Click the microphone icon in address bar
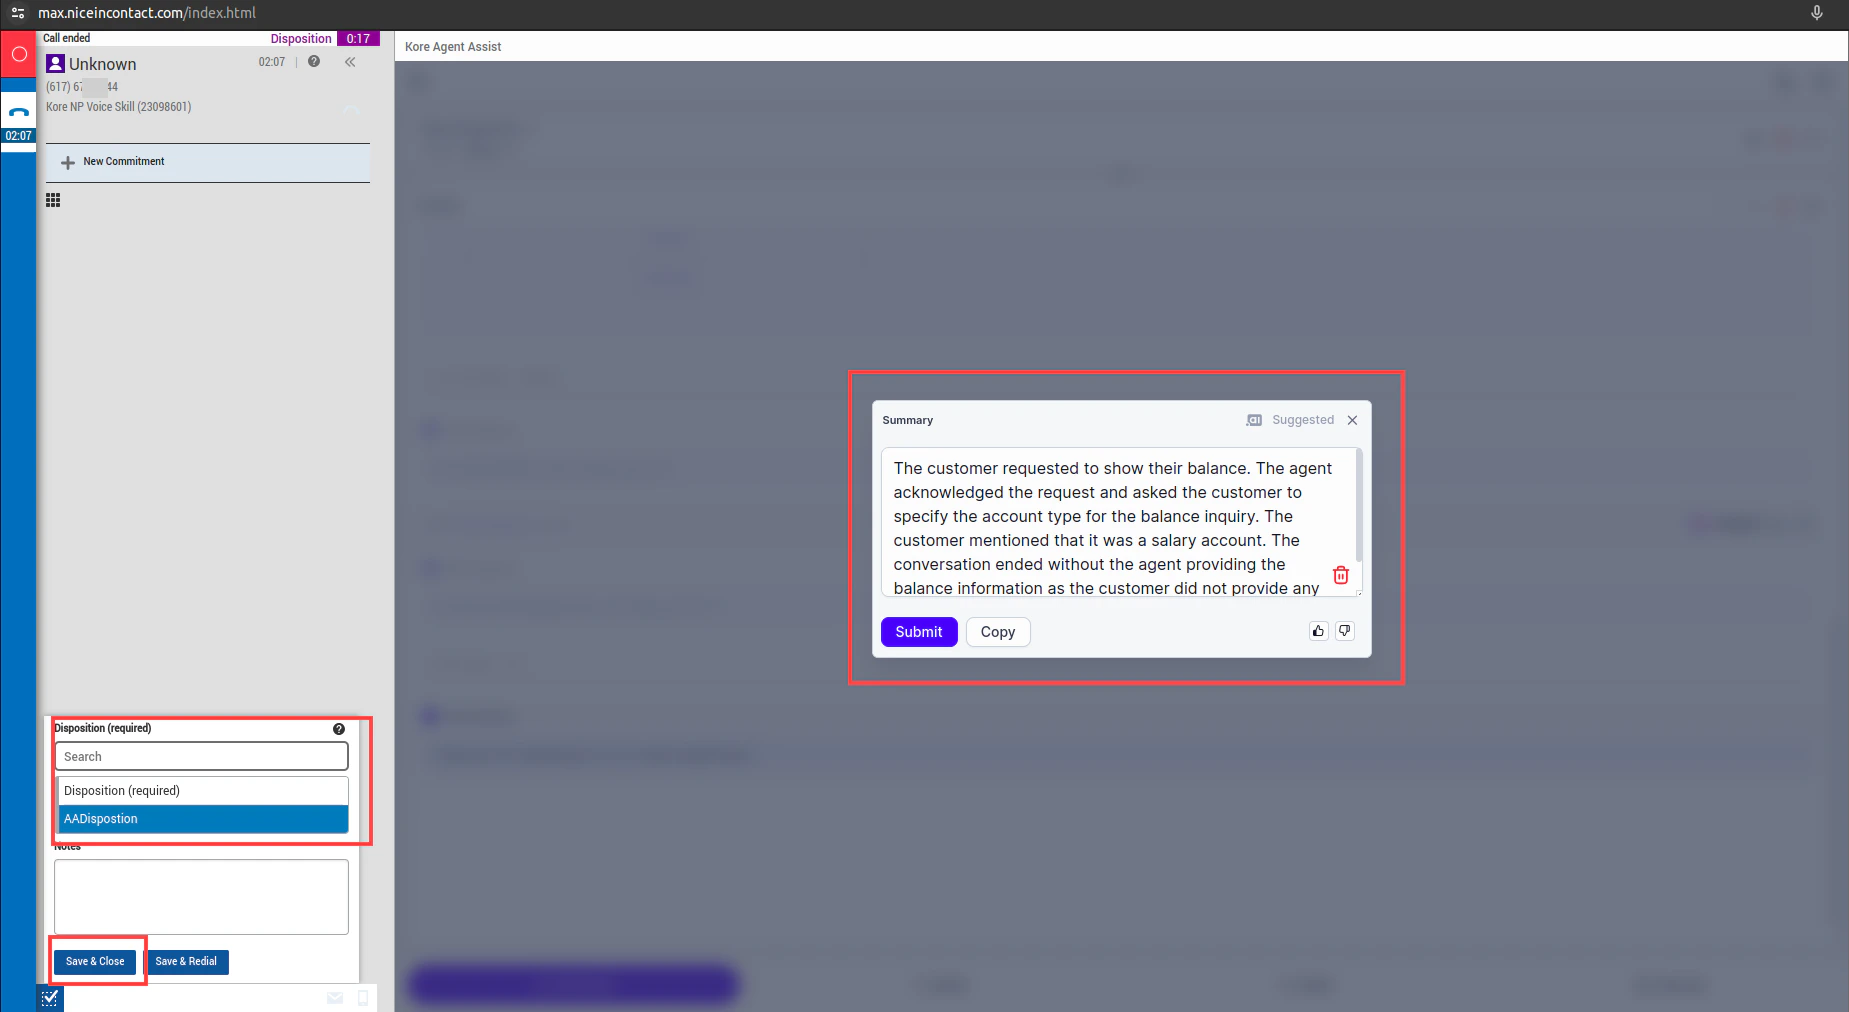The image size is (1849, 1012). pos(1817,13)
